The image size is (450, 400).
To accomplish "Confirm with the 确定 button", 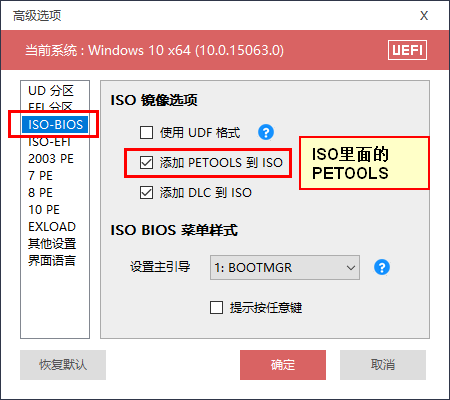I will (x=283, y=365).
